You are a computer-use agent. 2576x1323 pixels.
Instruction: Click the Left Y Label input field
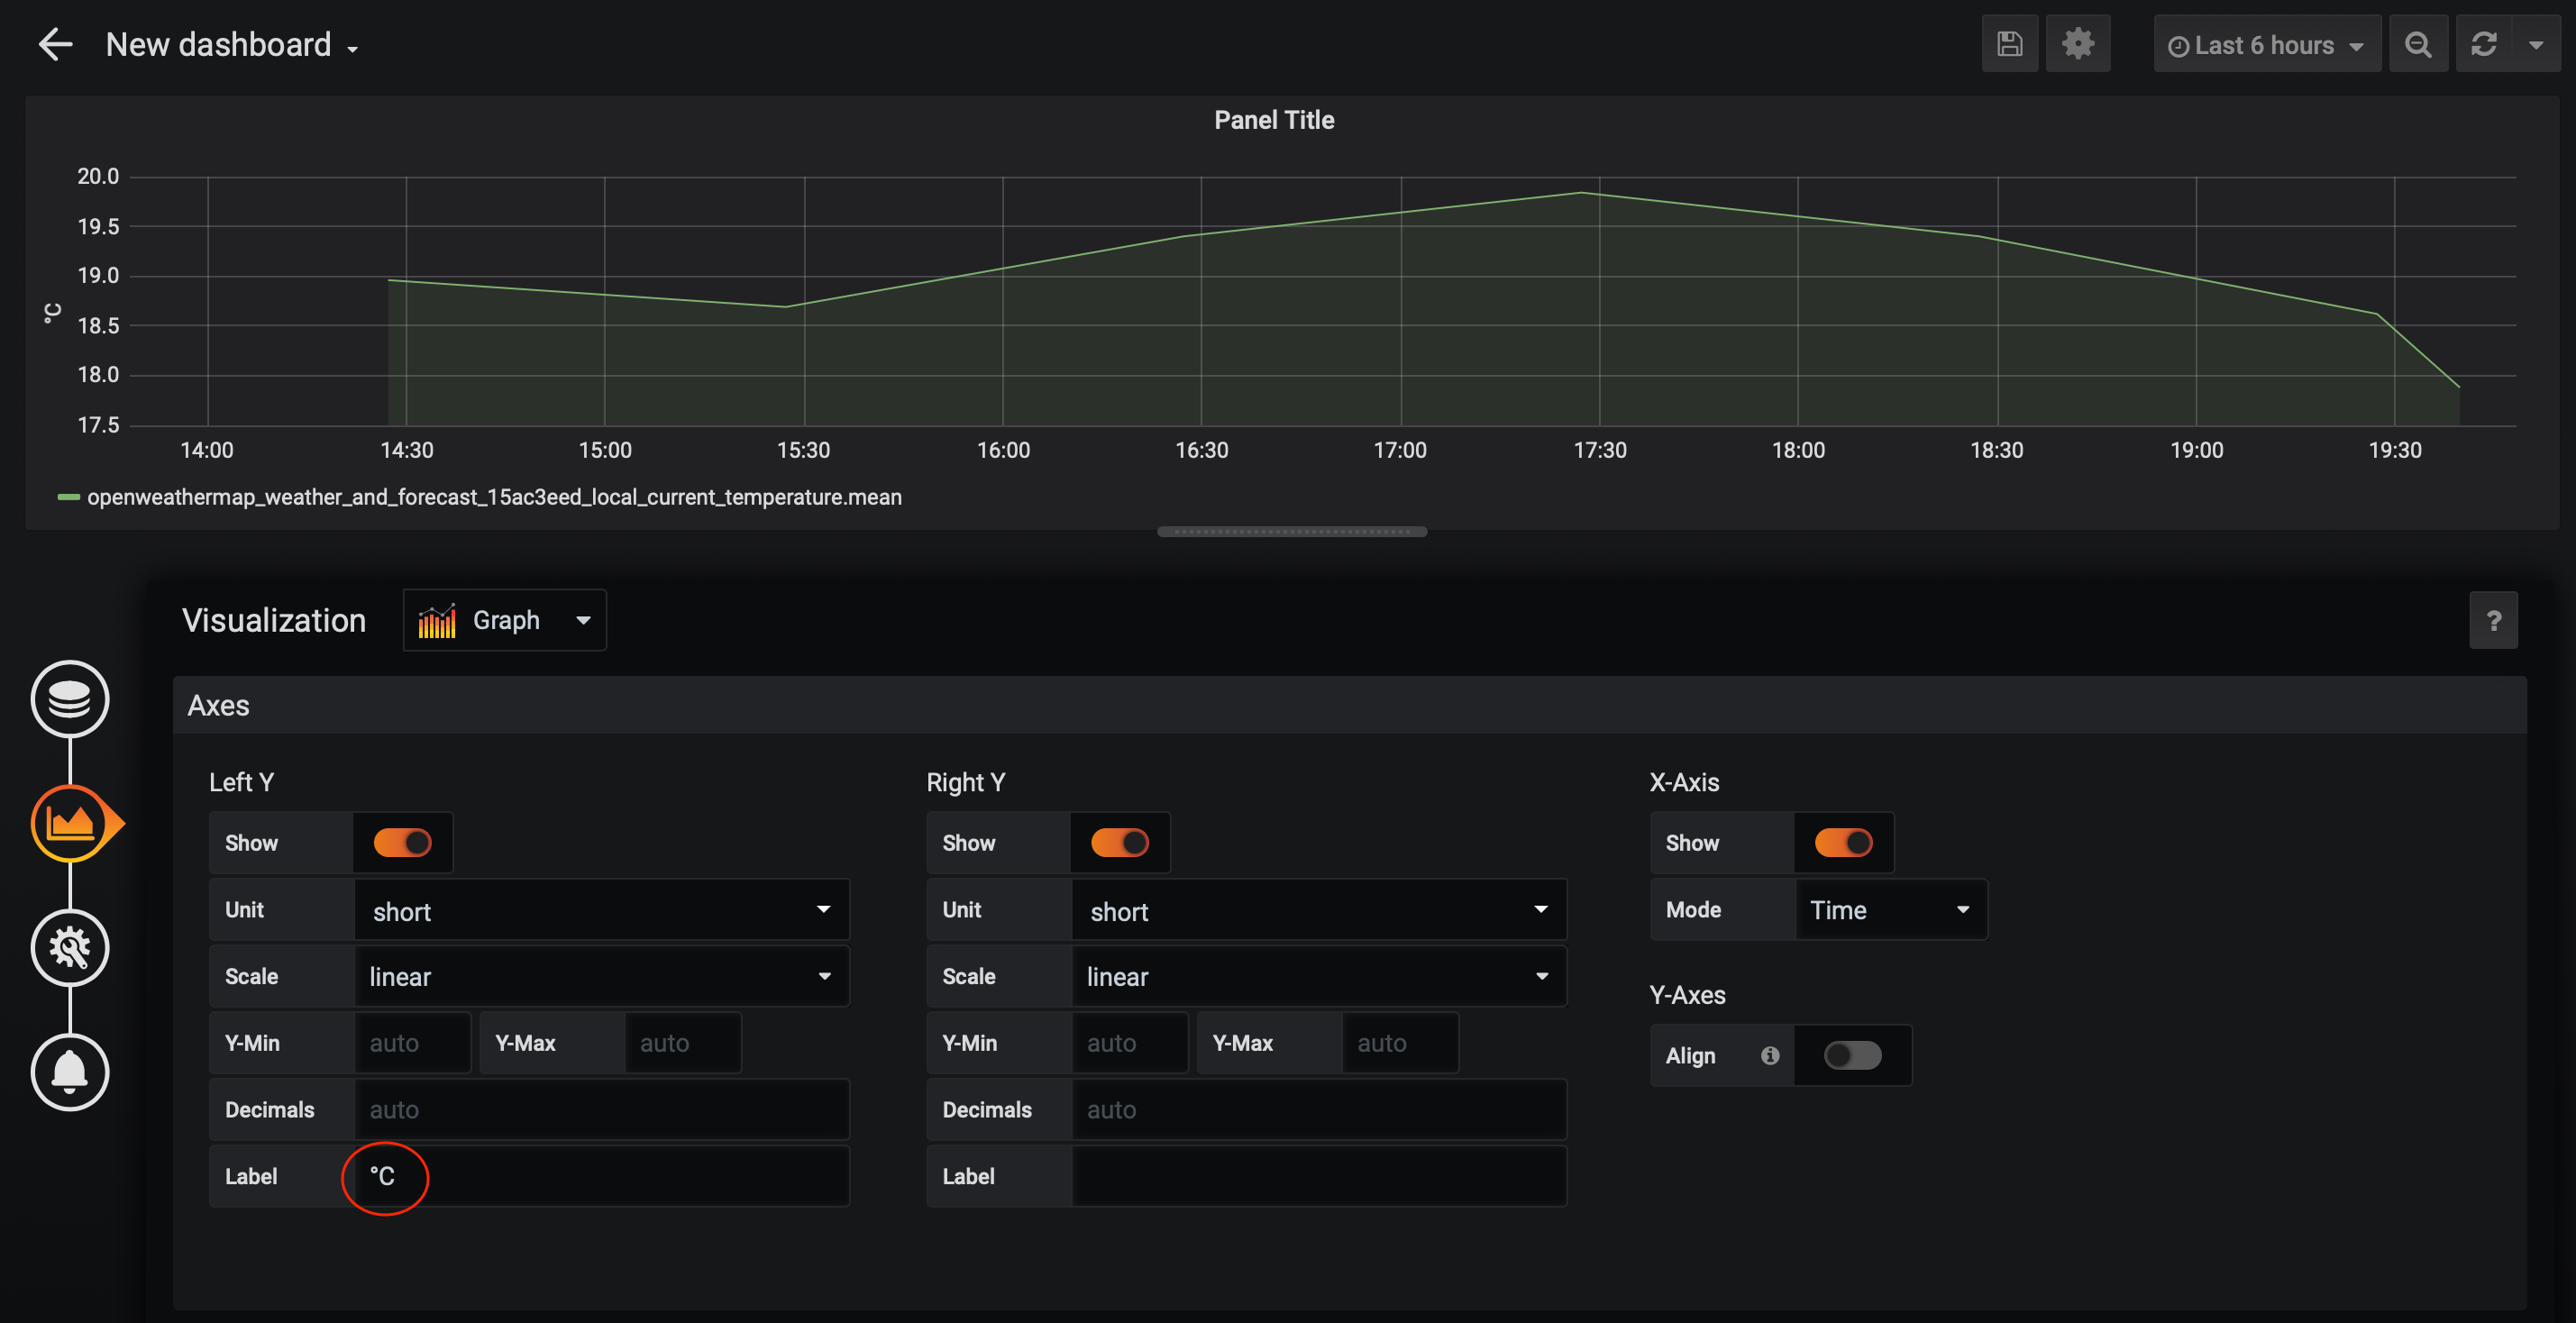point(601,1176)
